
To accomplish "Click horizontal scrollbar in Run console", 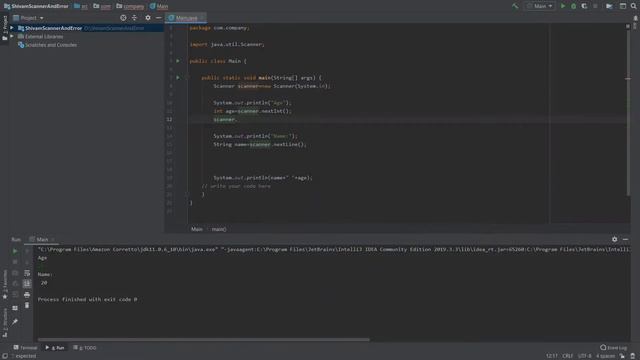I will (203, 339).
